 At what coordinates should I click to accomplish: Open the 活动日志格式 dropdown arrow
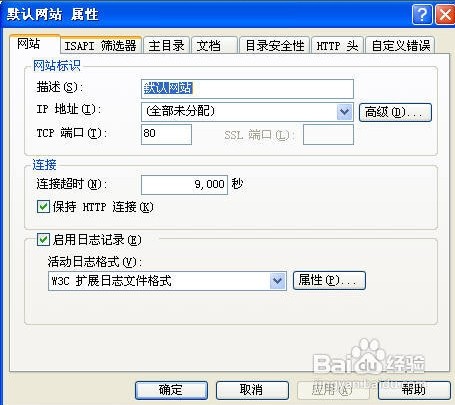(278, 281)
